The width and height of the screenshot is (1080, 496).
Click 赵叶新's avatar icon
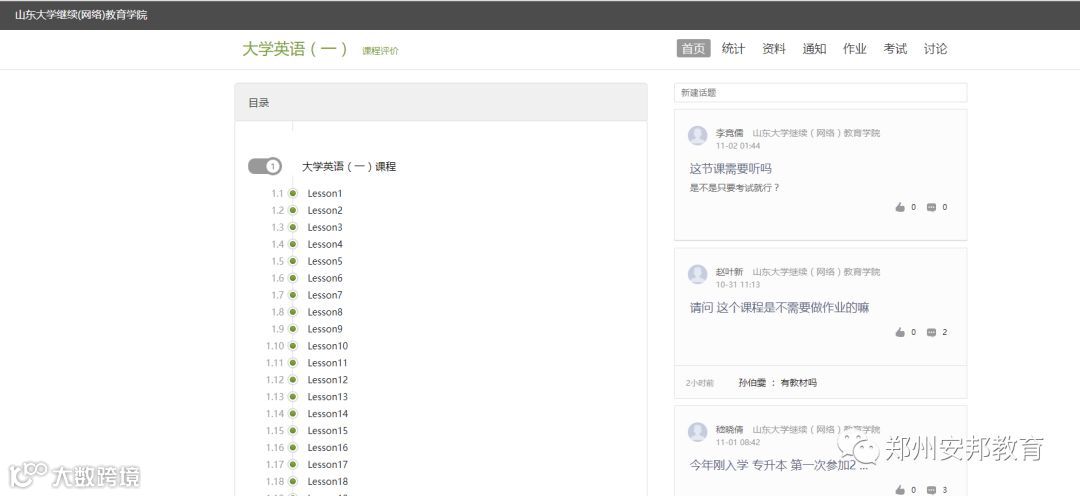(x=698, y=274)
